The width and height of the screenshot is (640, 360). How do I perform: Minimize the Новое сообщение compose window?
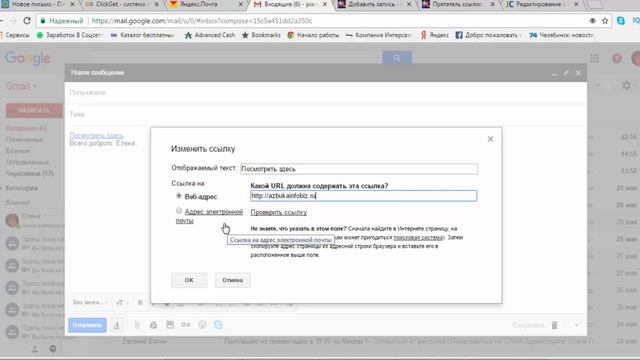tap(554, 73)
